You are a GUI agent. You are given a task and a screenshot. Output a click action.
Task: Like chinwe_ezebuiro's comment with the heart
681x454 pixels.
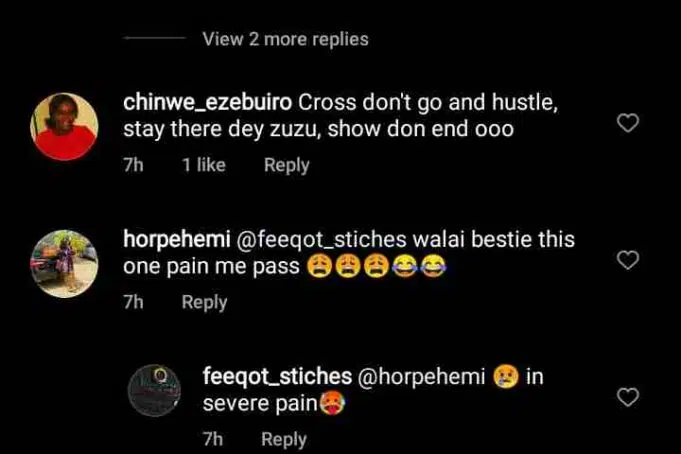click(628, 123)
